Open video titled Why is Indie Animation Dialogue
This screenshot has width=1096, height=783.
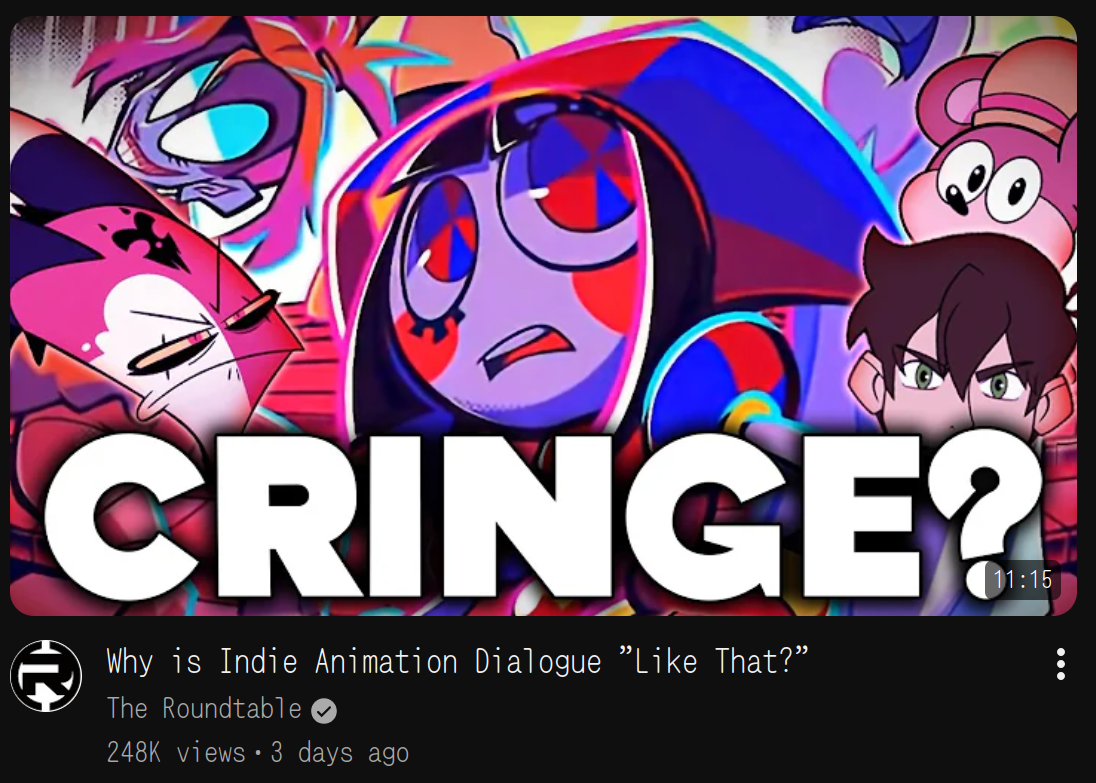457,661
